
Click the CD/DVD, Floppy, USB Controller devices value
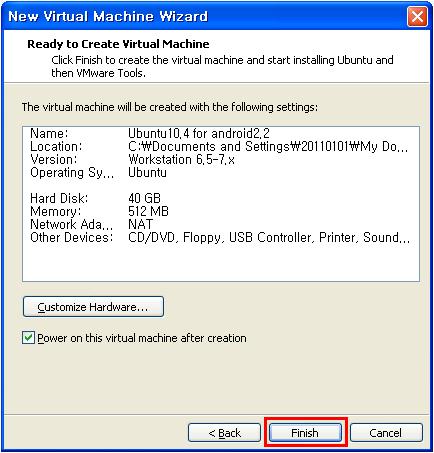pos(269,237)
